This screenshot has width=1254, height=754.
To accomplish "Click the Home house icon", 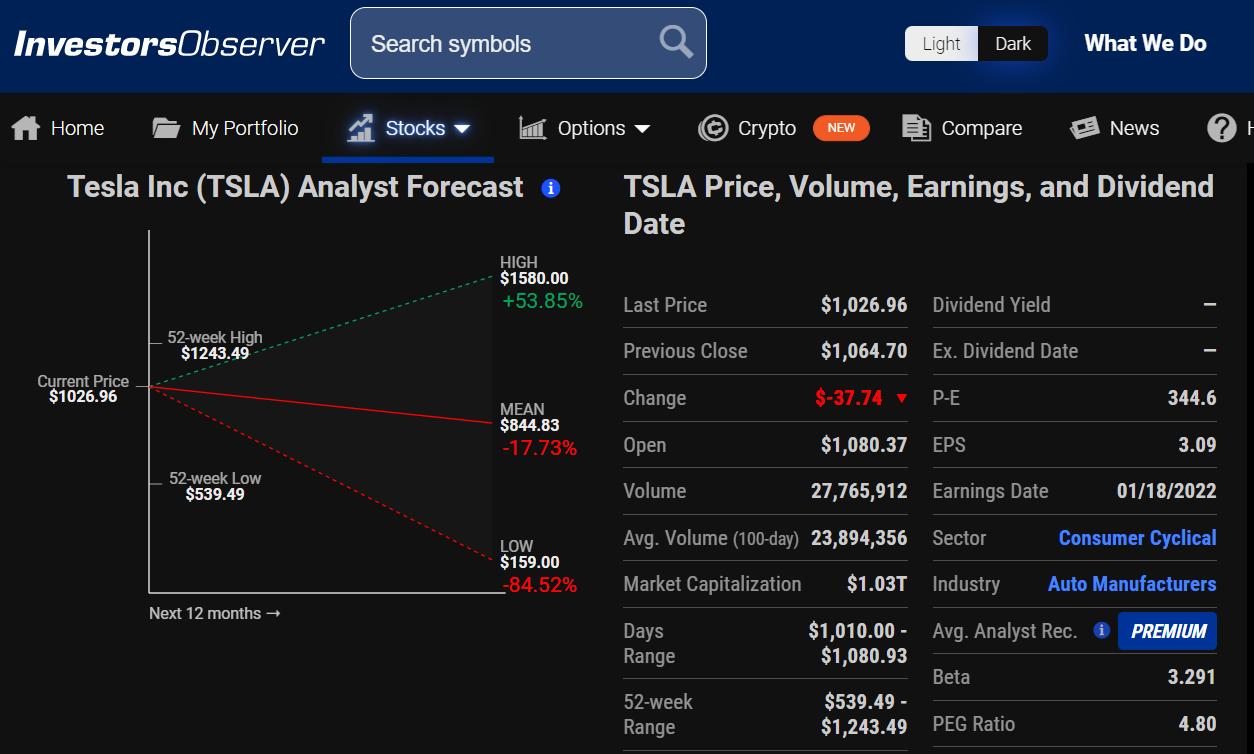I will [26, 128].
